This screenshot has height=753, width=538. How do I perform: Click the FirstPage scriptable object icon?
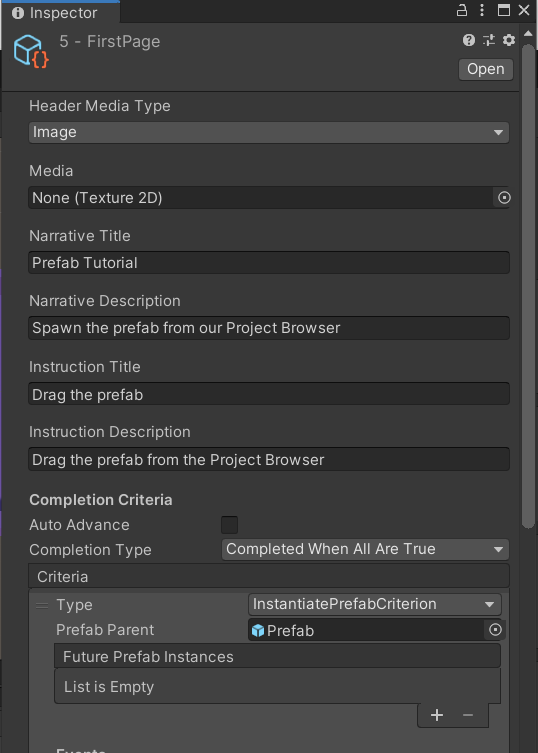pos(31,51)
